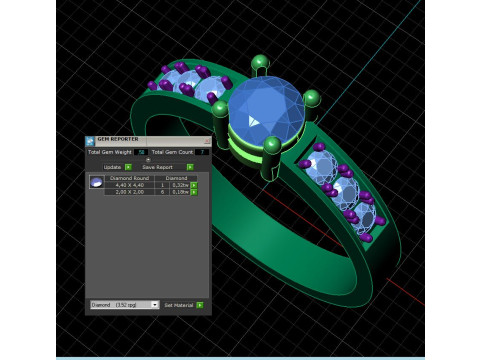Click the quantity cell showing 1
This screenshot has width=480, height=360.
click(x=163, y=185)
